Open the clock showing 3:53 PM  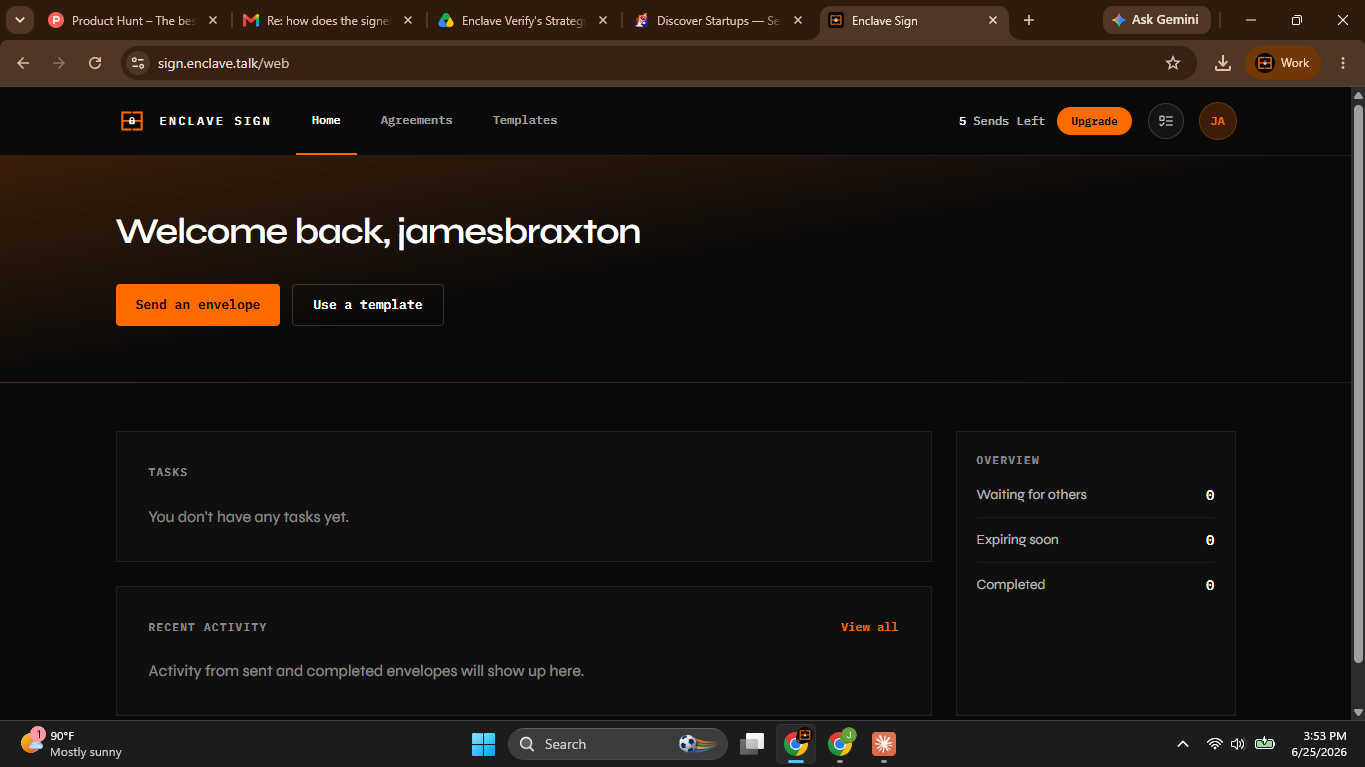[1319, 744]
